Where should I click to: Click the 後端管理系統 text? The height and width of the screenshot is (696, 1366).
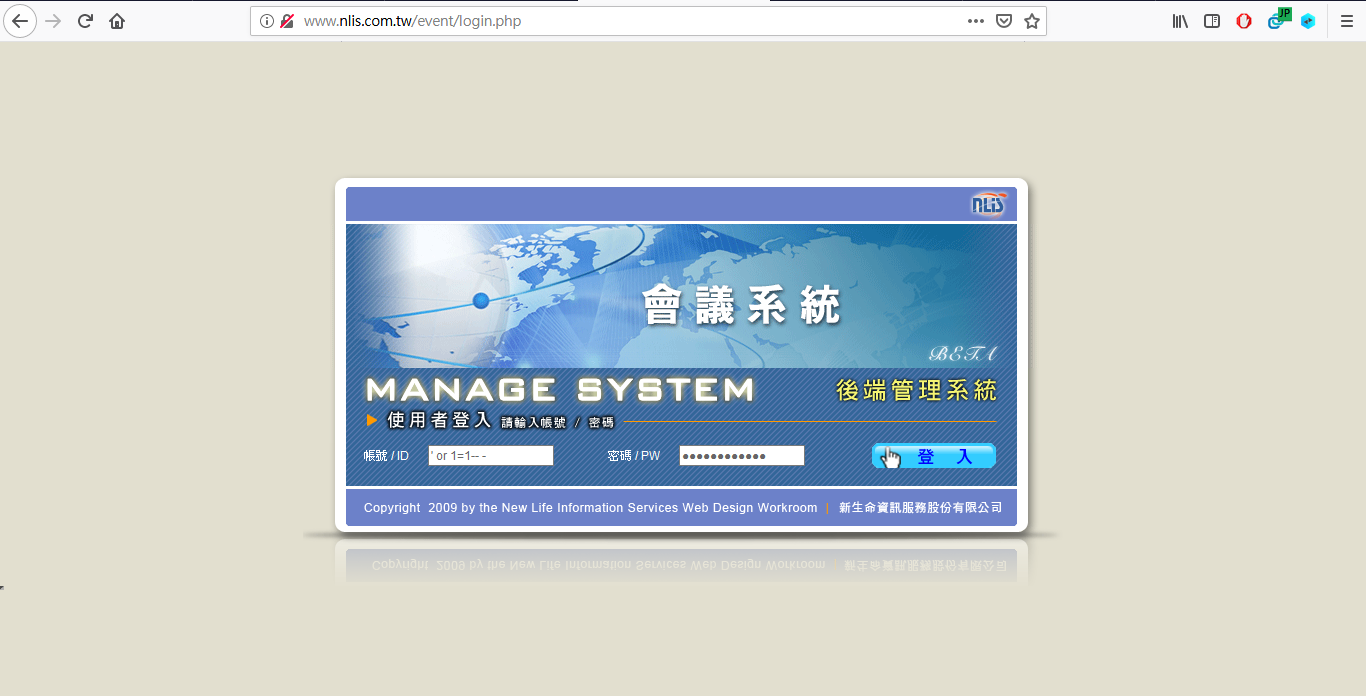tap(916, 391)
